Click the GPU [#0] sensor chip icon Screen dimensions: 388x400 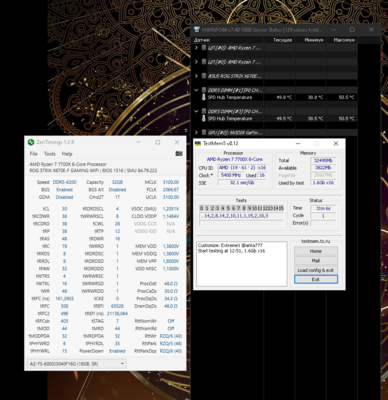coord(204,133)
